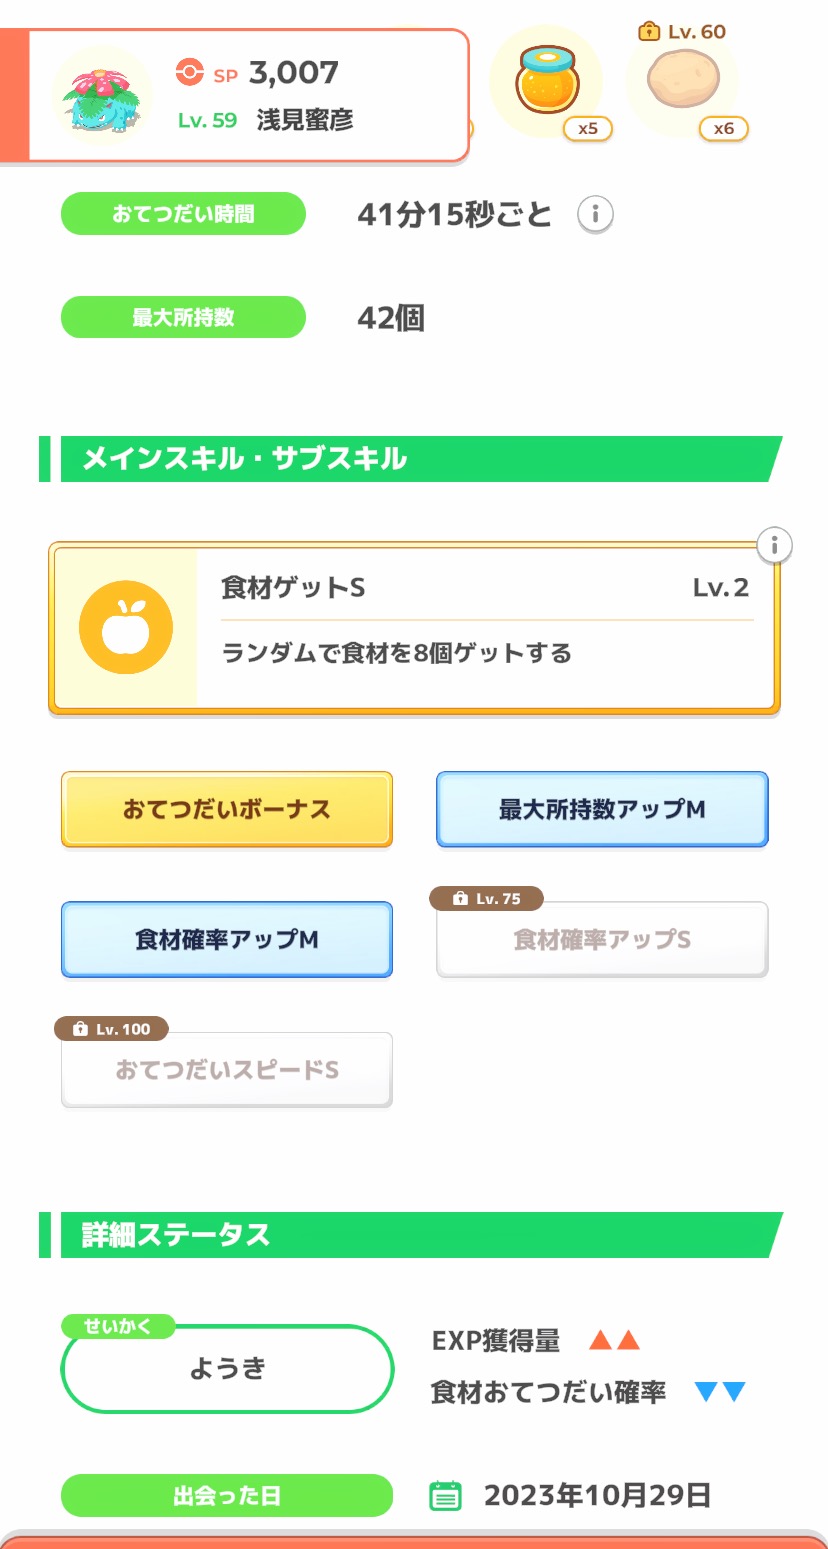Tap the 出会った日 green label
Viewport: 828px width, 1549px height.
227,1496
